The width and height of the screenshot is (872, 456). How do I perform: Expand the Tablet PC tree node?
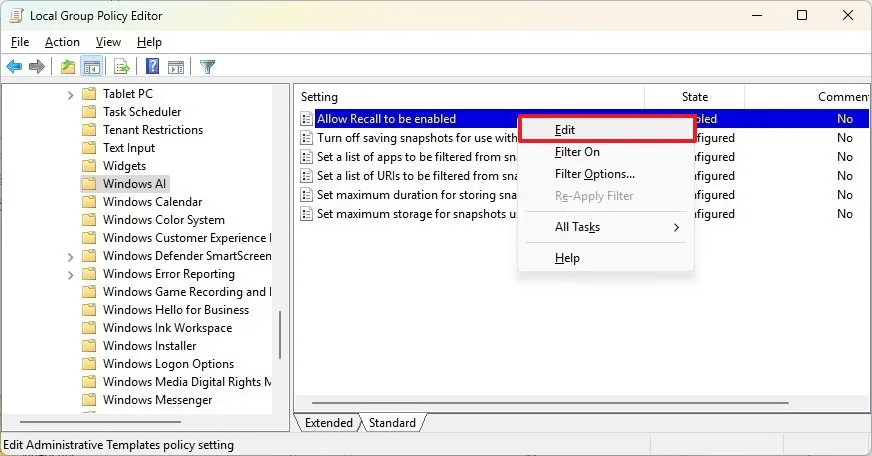click(x=70, y=95)
